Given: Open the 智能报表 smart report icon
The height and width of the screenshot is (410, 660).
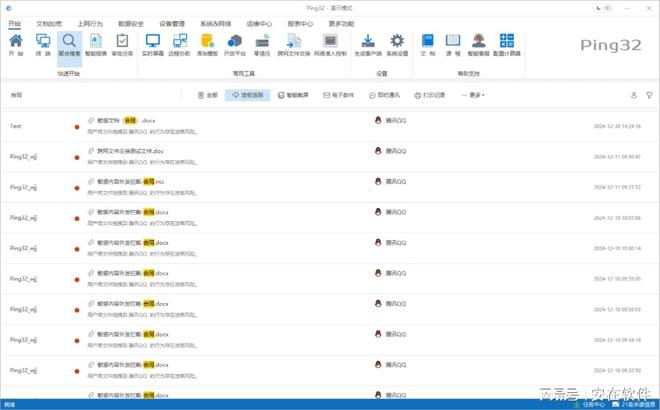Looking at the screenshot, I should pyautogui.click(x=96, y=46).
